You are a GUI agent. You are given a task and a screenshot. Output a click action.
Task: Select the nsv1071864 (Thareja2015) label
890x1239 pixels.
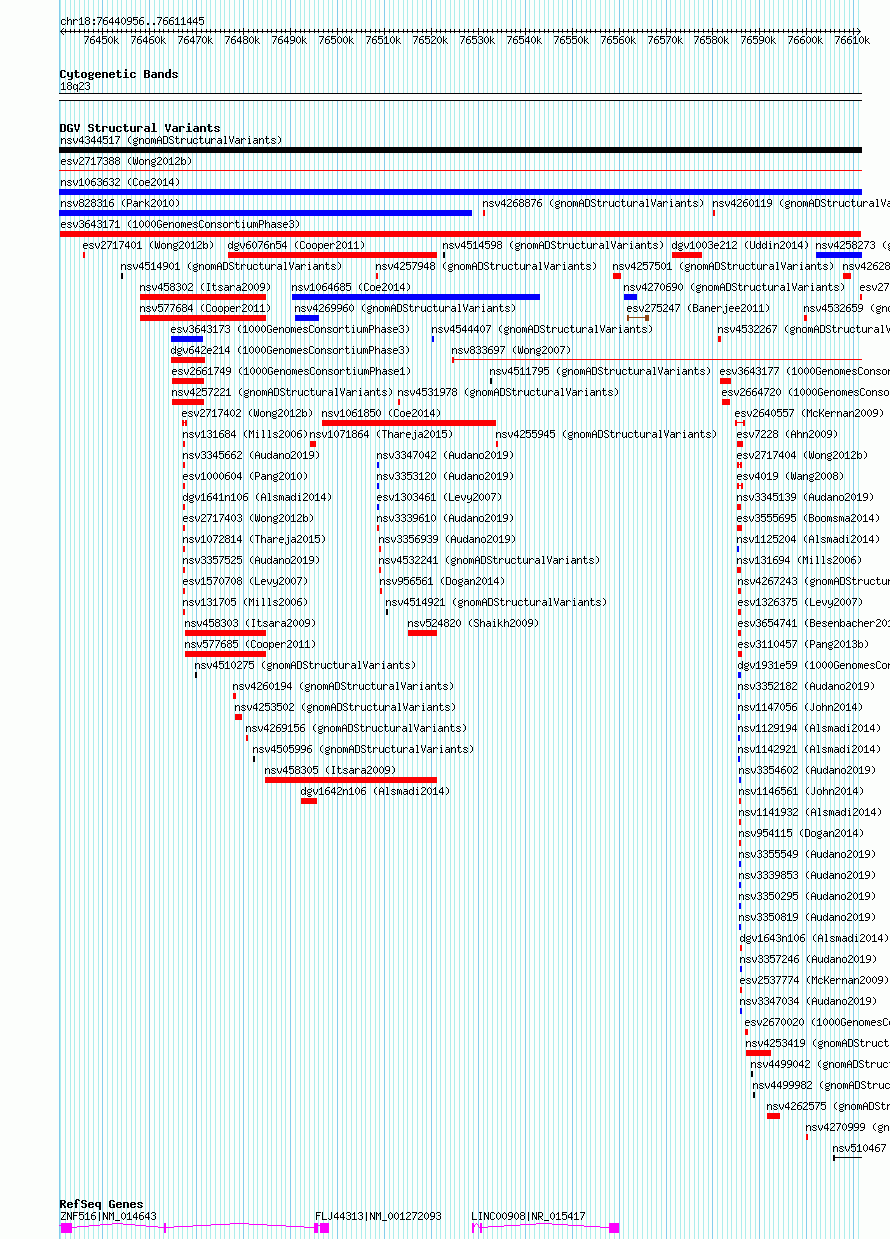click(381, 434)
